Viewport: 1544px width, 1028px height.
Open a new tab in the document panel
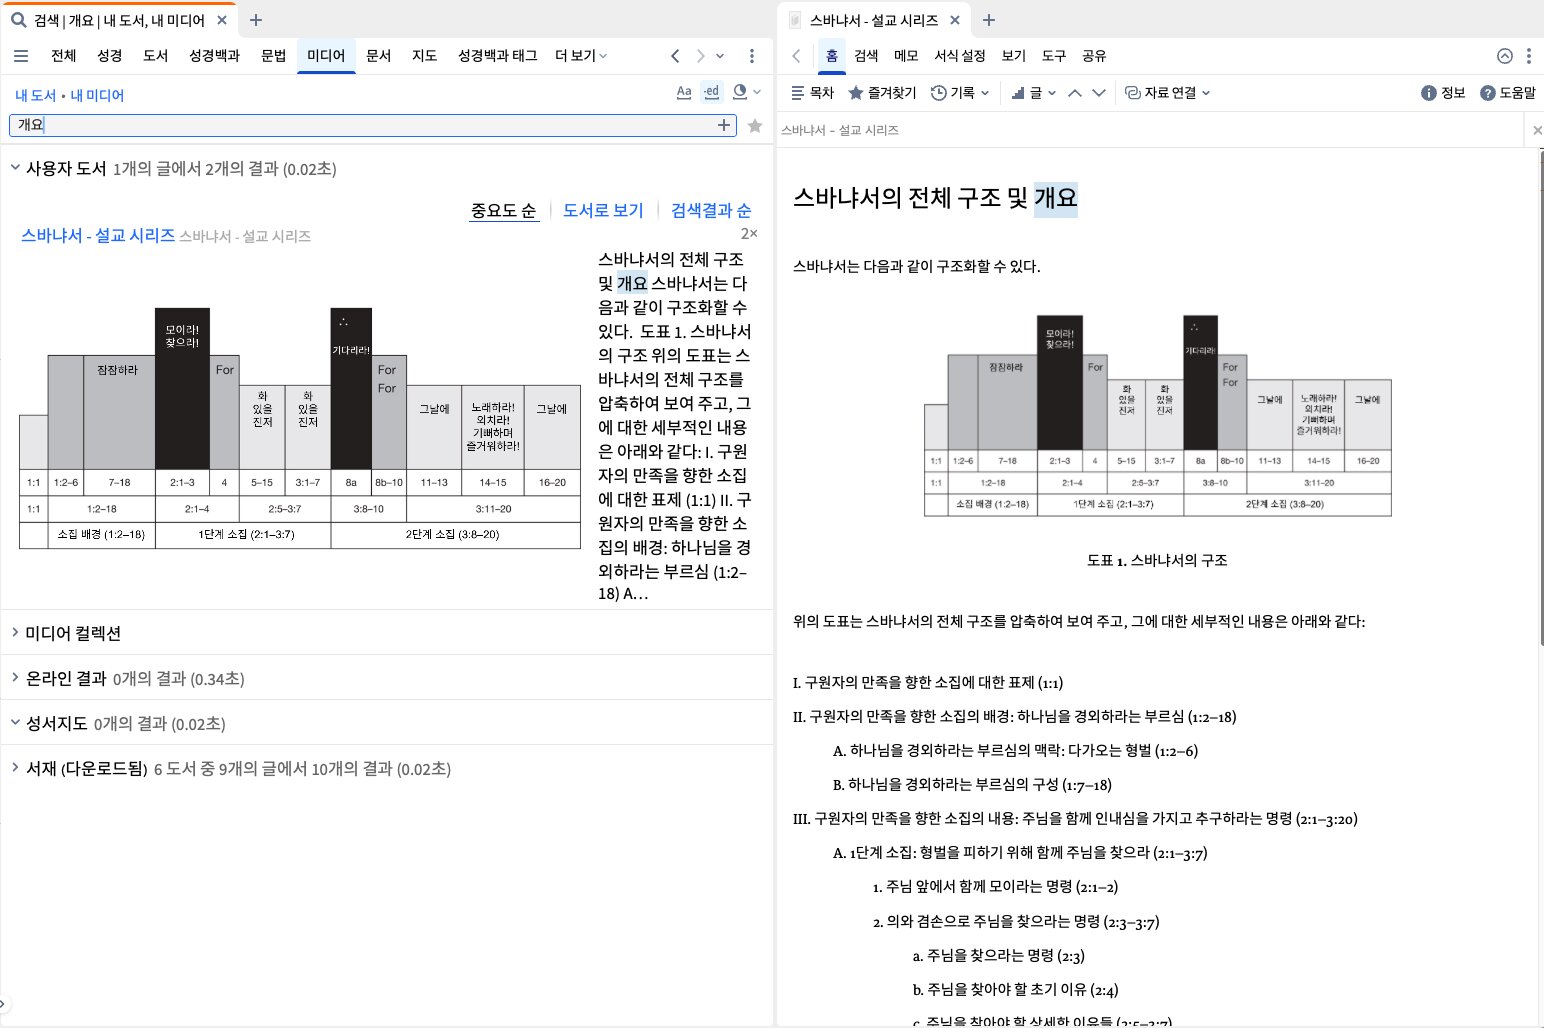989,20
